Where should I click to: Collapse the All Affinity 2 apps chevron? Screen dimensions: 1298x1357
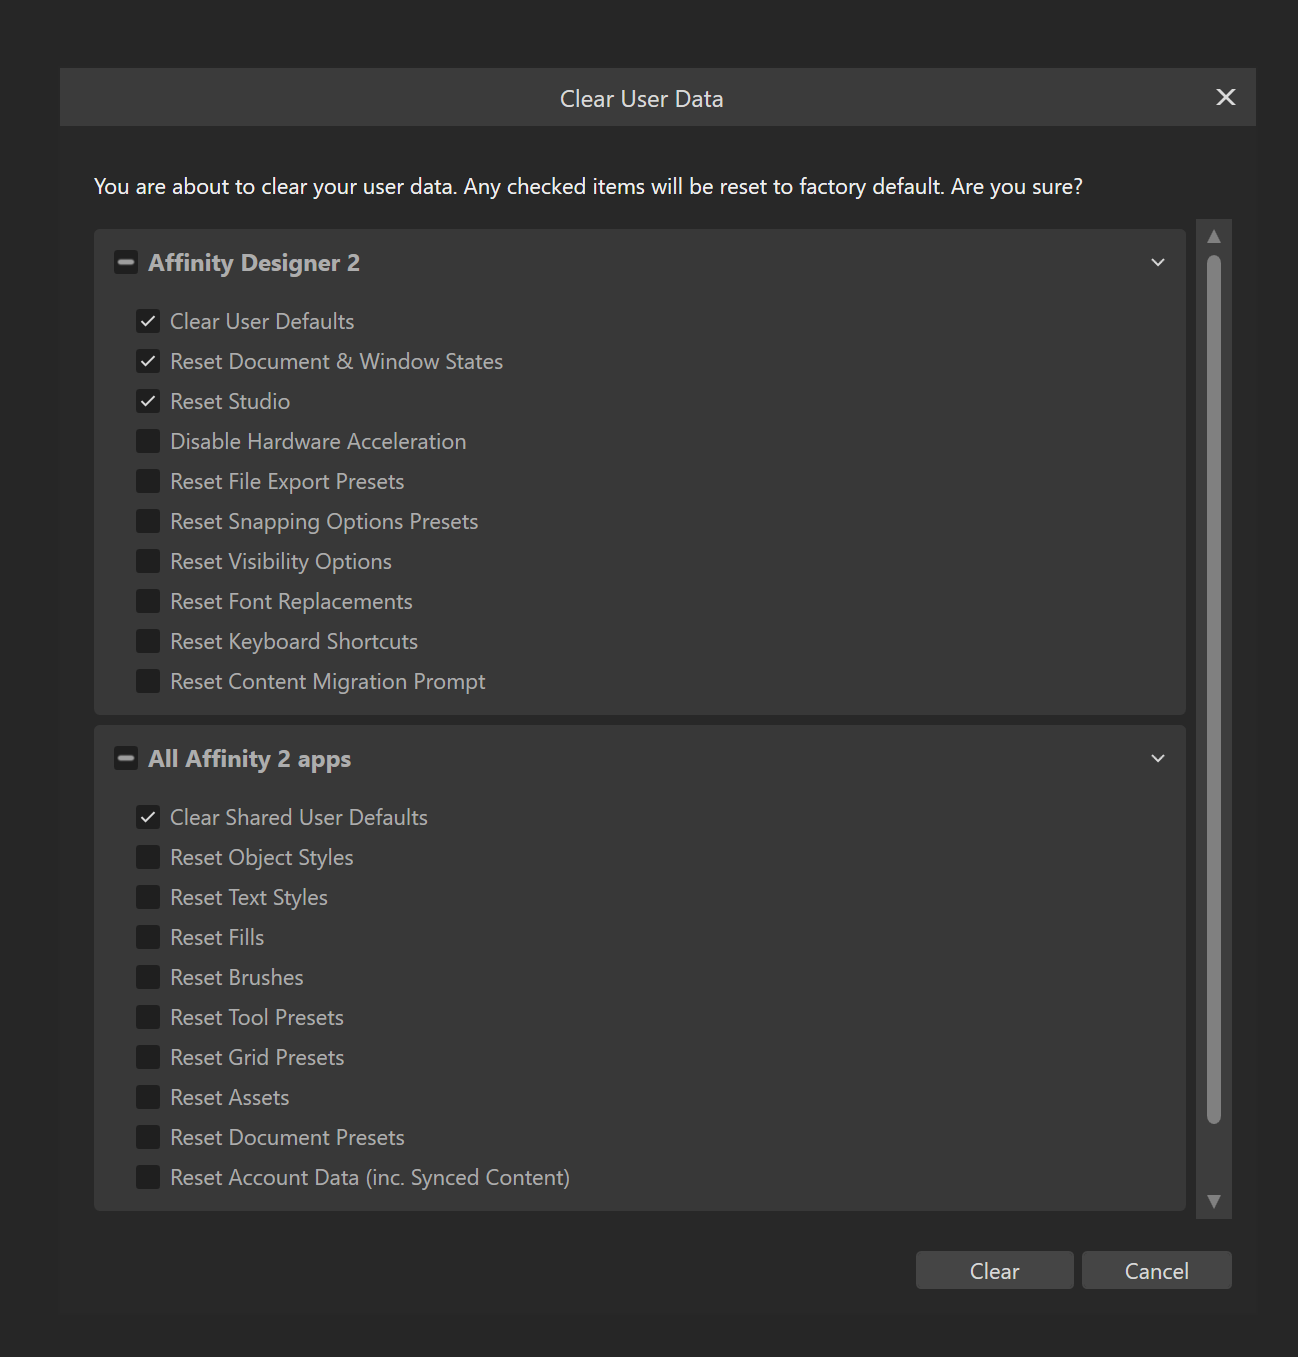(x=1158, y=758)
